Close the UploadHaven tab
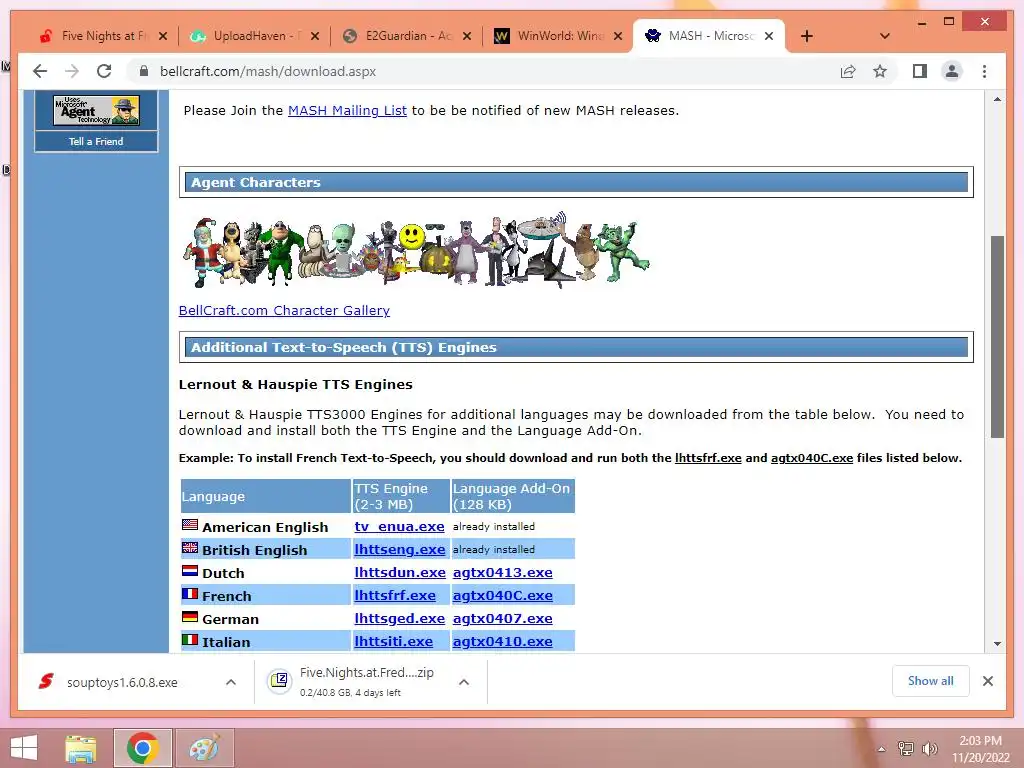1024x768 pixels. [315, 36]
